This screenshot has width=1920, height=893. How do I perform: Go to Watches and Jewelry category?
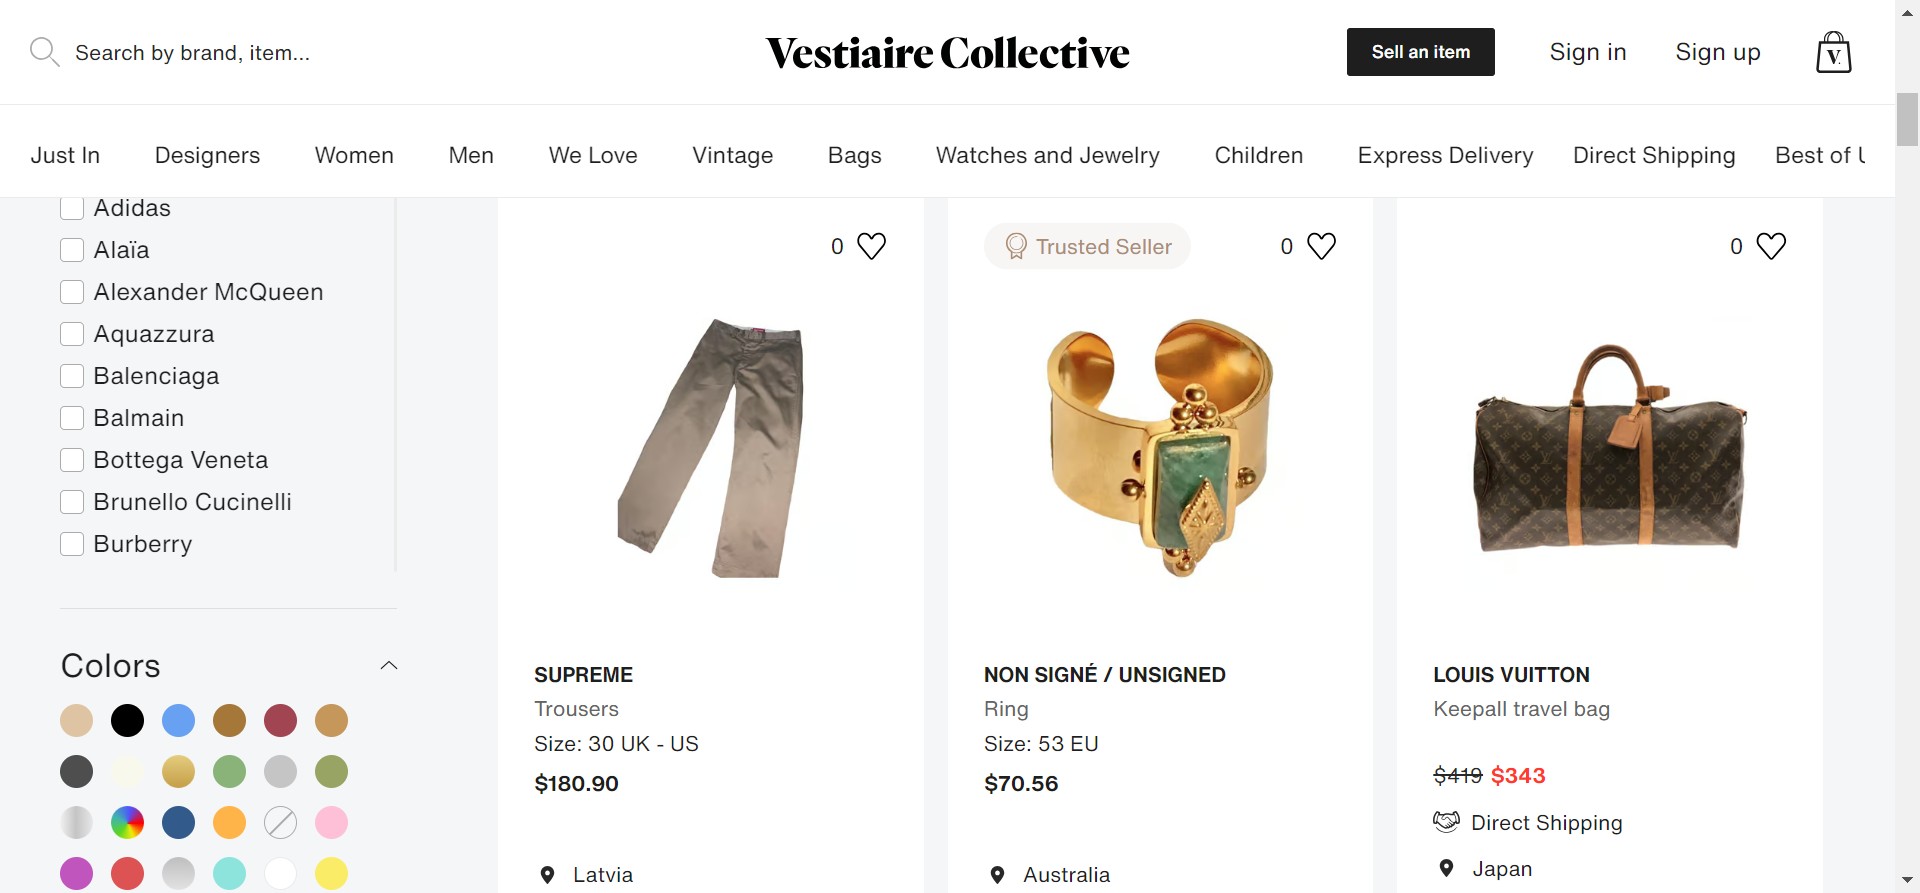(1047, 155)
